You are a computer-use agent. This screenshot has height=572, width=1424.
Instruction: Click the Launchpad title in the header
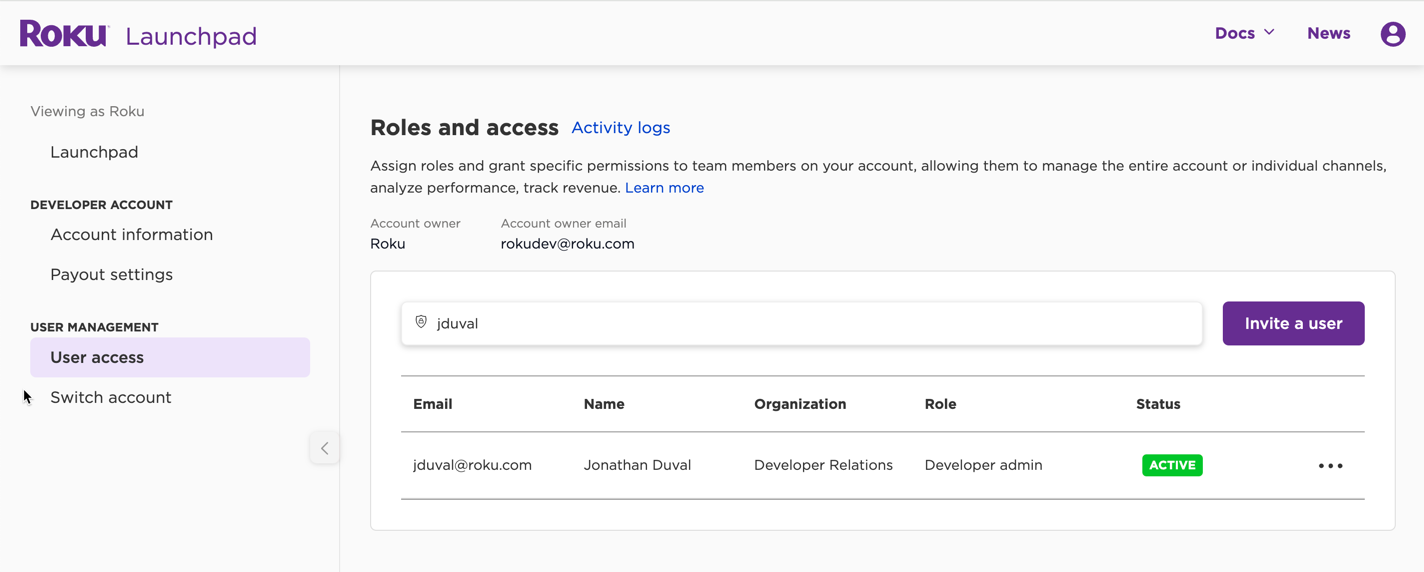coord(191,36)
